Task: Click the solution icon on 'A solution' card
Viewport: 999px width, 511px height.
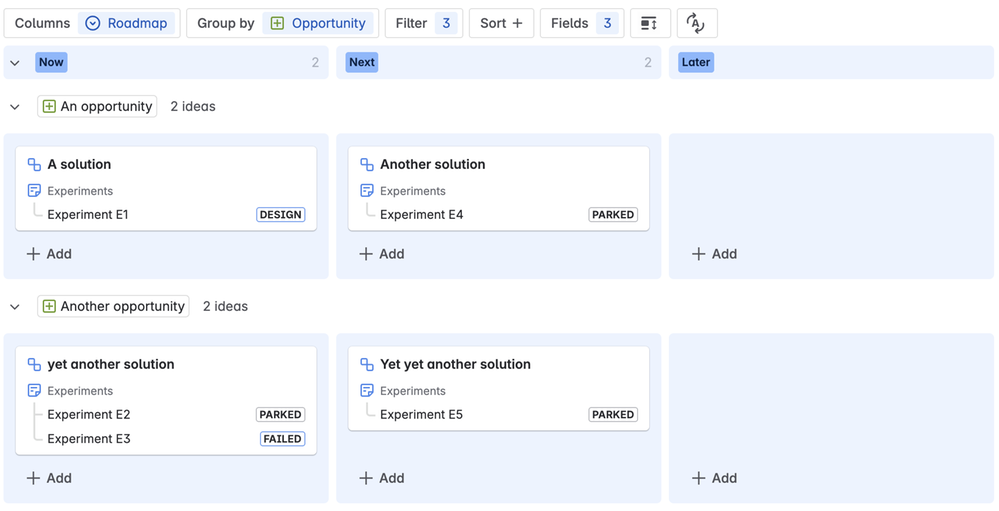Action: 34,164
